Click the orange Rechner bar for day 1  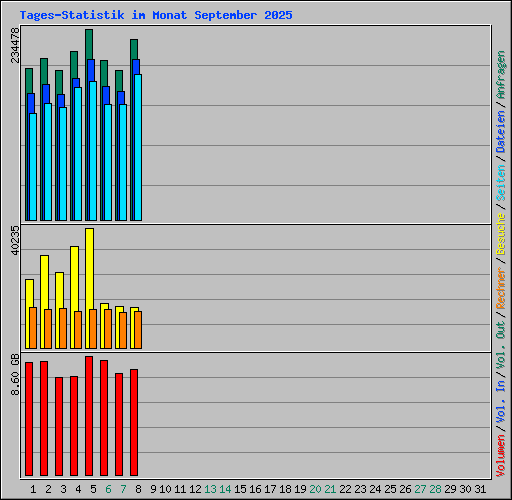pos(33,328)
